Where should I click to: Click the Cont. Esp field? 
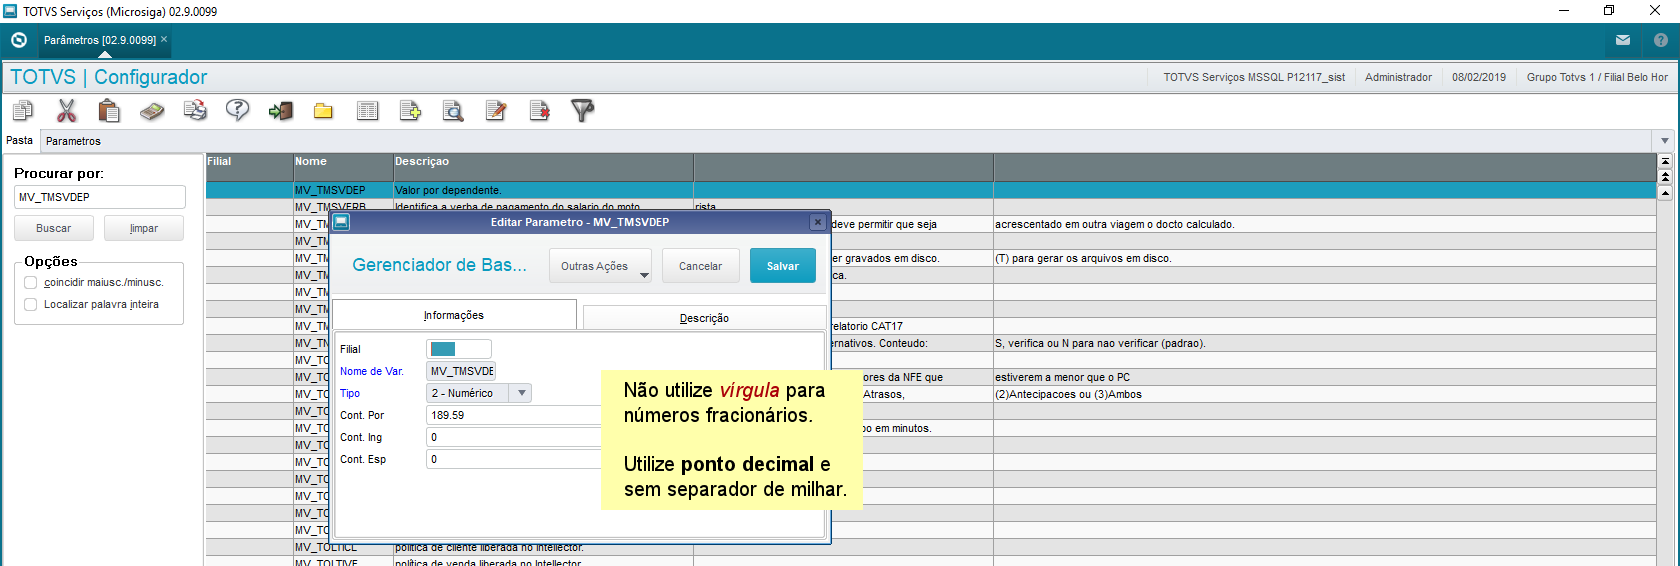coord(514,459)
